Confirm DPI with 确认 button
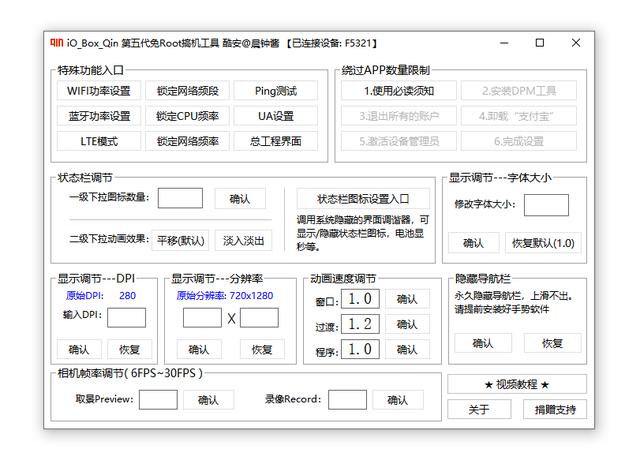 point(79,349)
